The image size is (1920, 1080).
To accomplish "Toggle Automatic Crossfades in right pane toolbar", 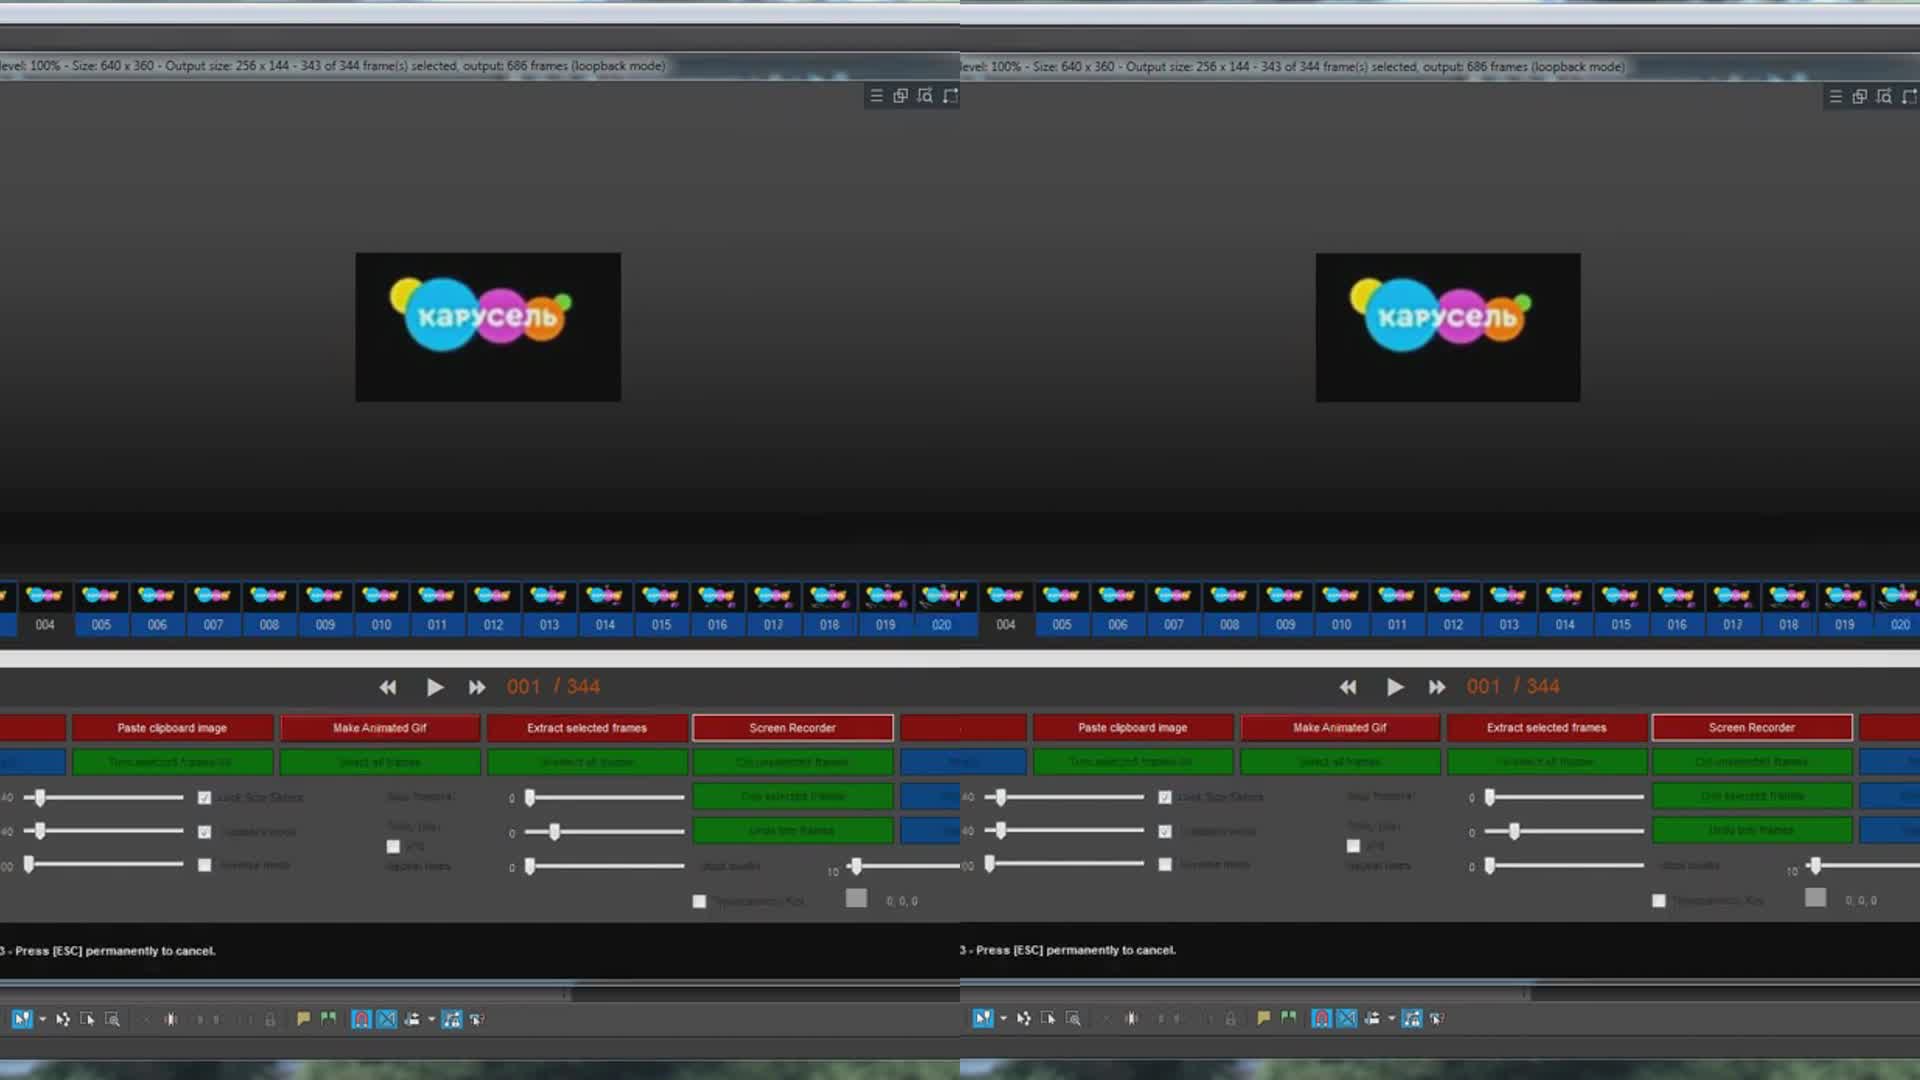I will click(1347, 1018).
